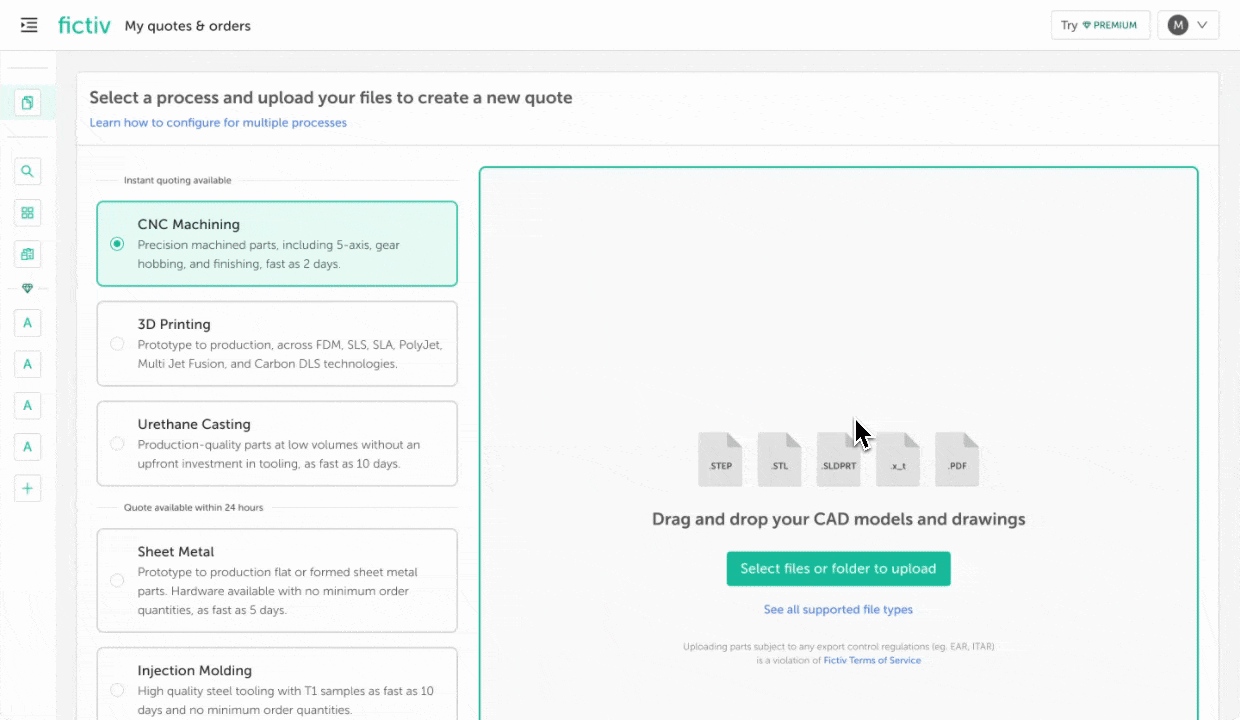
Task: Open the user account dropdown menu
Action: (1187, 25)
